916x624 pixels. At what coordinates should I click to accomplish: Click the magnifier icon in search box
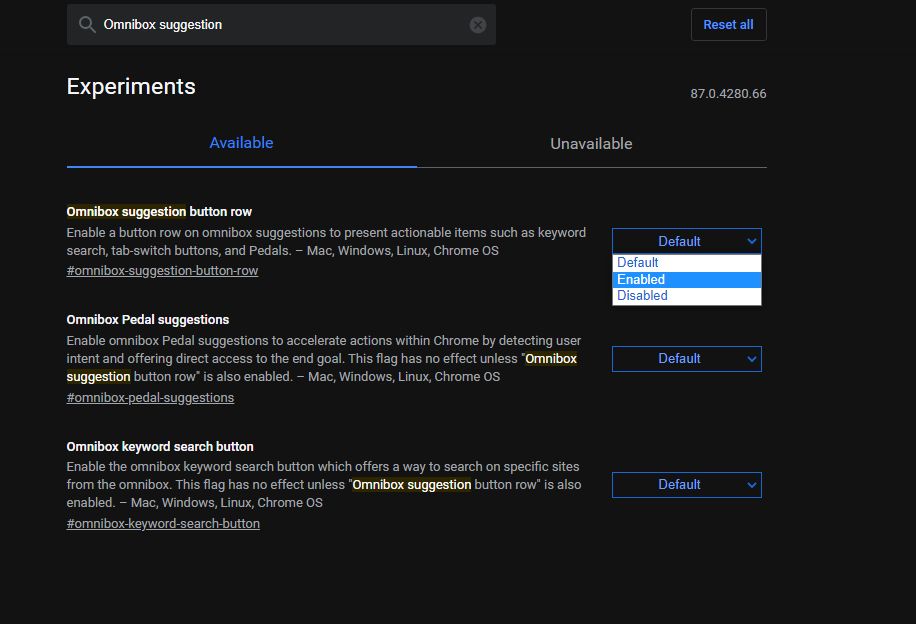[87, 25]
